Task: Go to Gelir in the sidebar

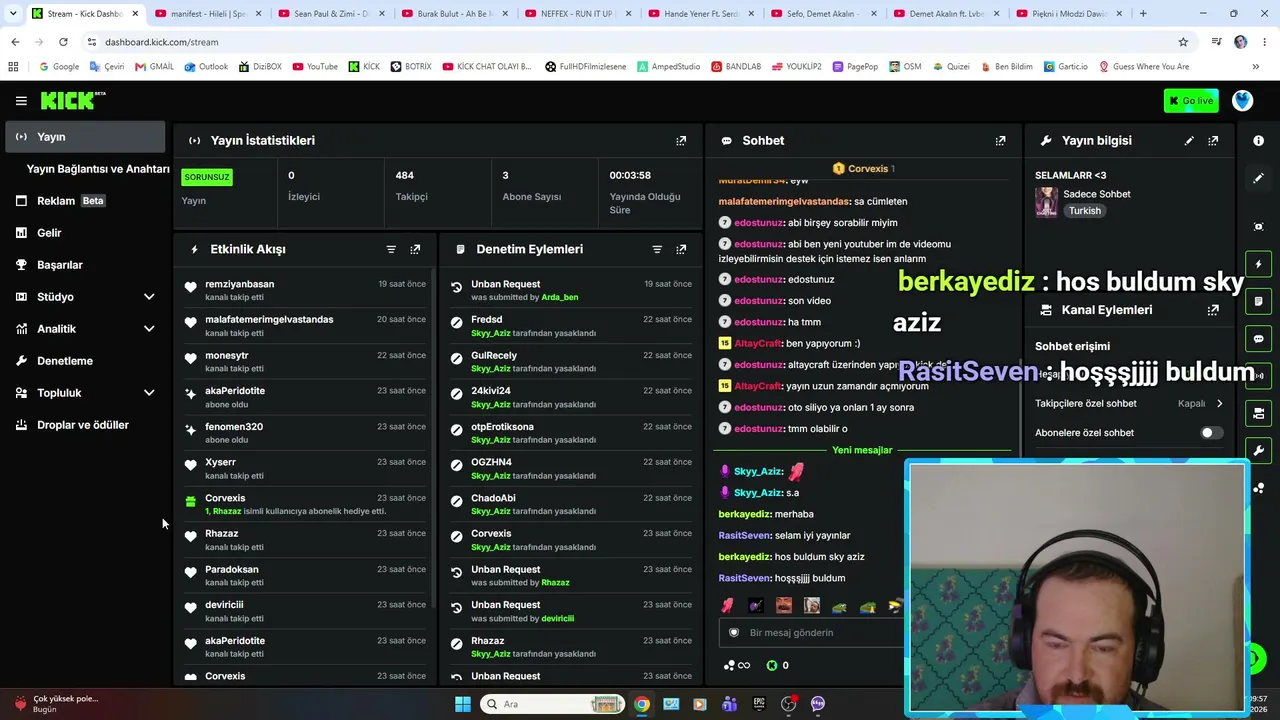Action: point(85,233)
